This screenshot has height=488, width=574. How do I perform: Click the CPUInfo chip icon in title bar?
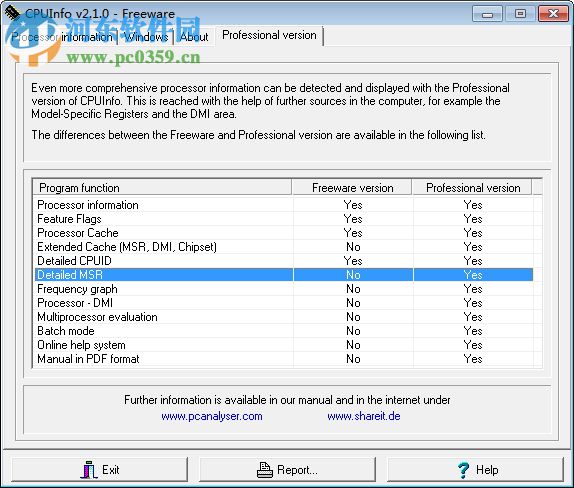[x=12, y=13]
